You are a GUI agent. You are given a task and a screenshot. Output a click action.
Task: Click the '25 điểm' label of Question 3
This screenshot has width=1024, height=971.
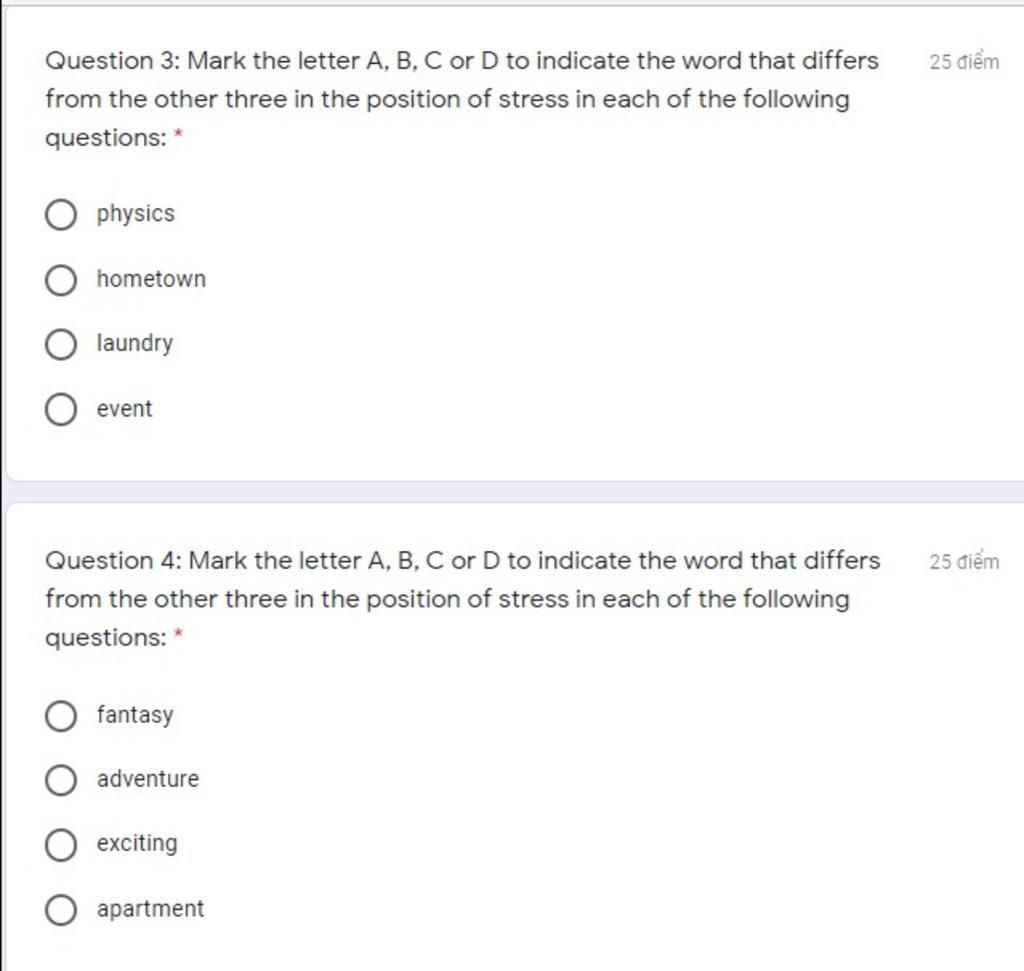[964, 61]
